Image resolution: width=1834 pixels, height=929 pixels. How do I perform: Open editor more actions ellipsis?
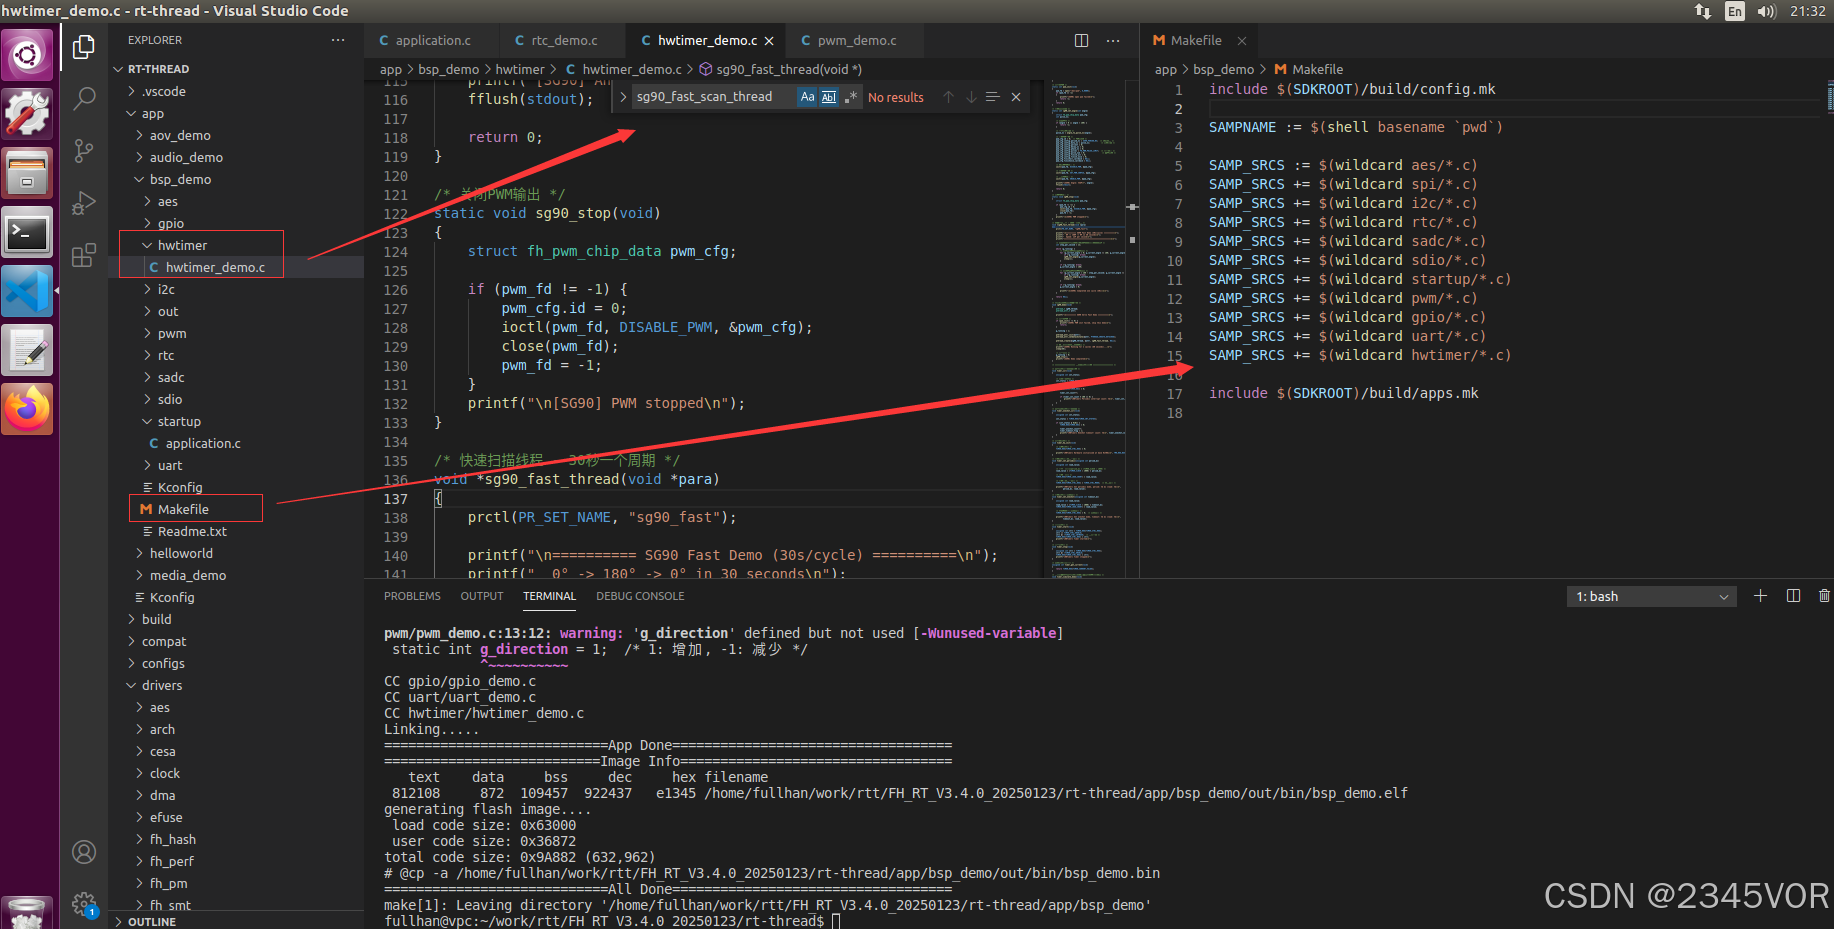tap(1113, 40)
